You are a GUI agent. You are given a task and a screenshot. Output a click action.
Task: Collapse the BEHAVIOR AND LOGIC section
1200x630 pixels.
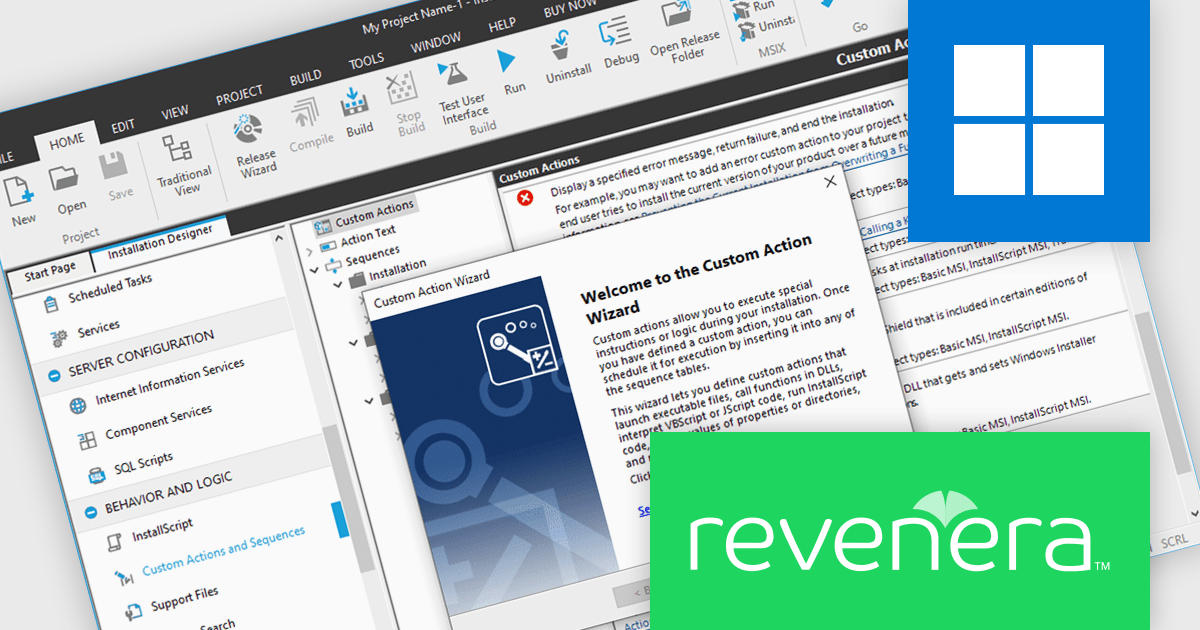pos(90,511)
